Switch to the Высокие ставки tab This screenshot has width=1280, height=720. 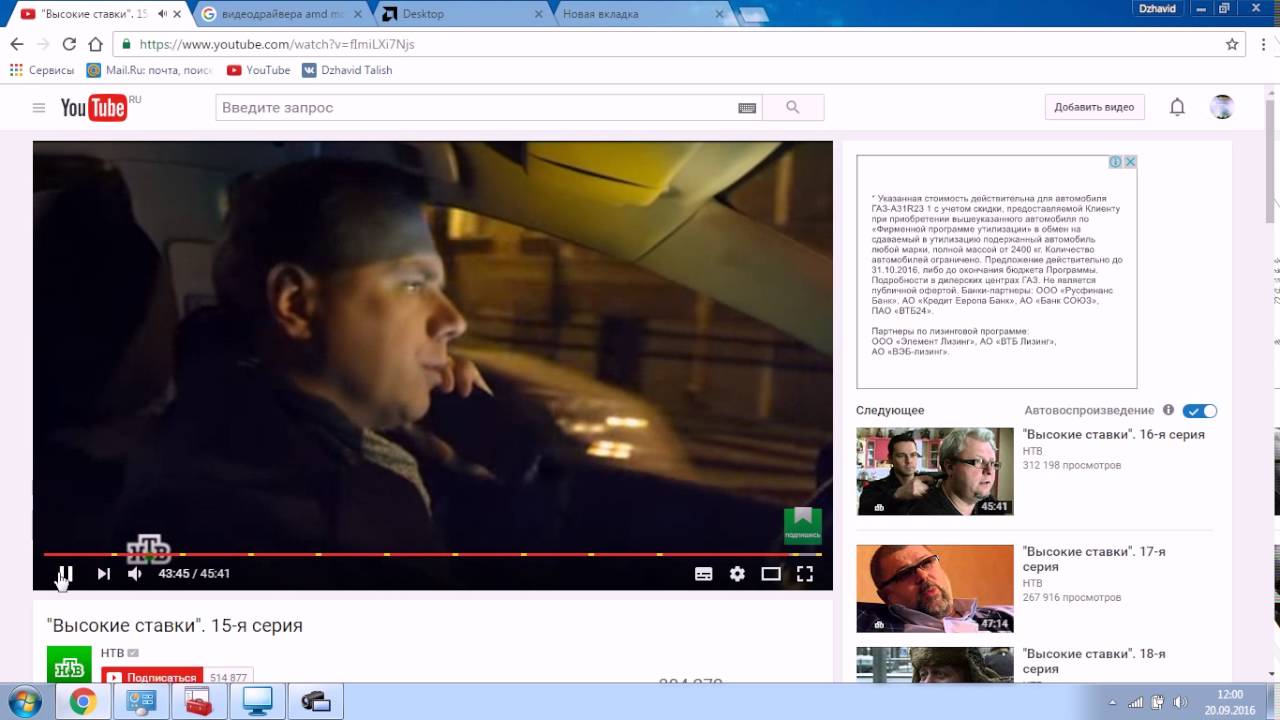point(95,14)
